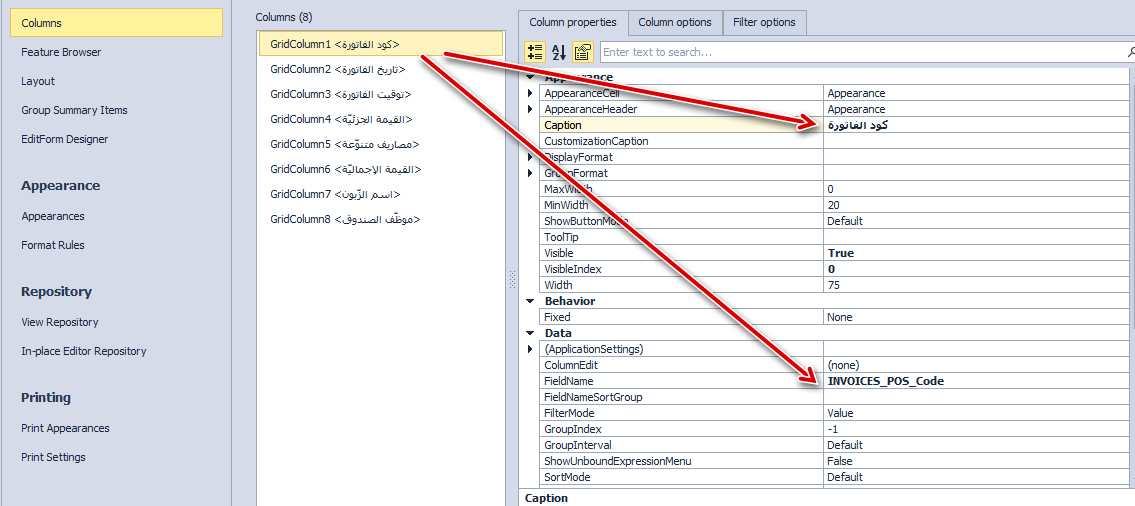Open the Feature Browser page
The height and width of the screenshot is (506, 1135).
(x=61, y=52)
